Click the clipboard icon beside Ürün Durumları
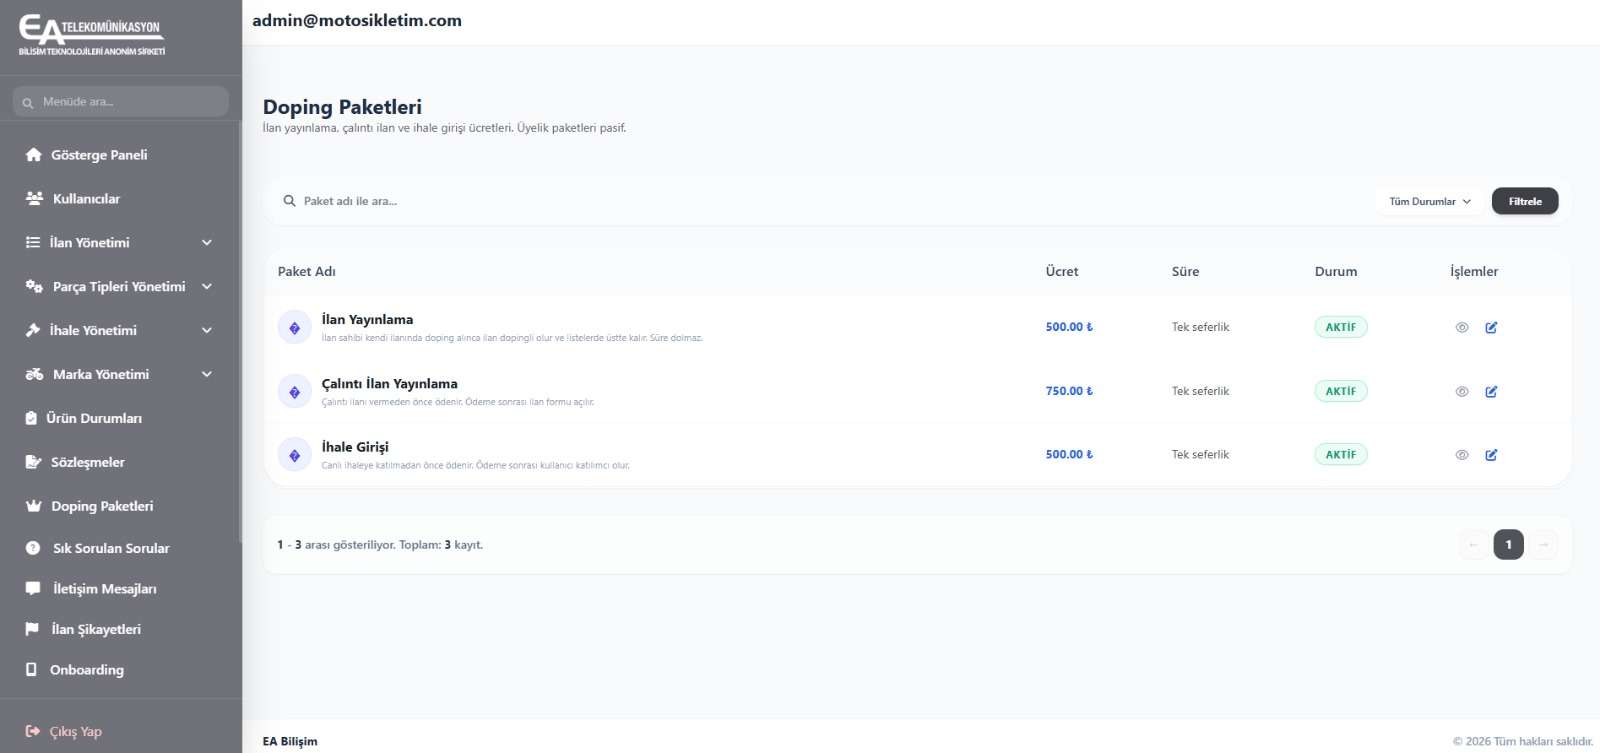The width and height of the screenshot is (1600, 753). (x=31, y=419)
